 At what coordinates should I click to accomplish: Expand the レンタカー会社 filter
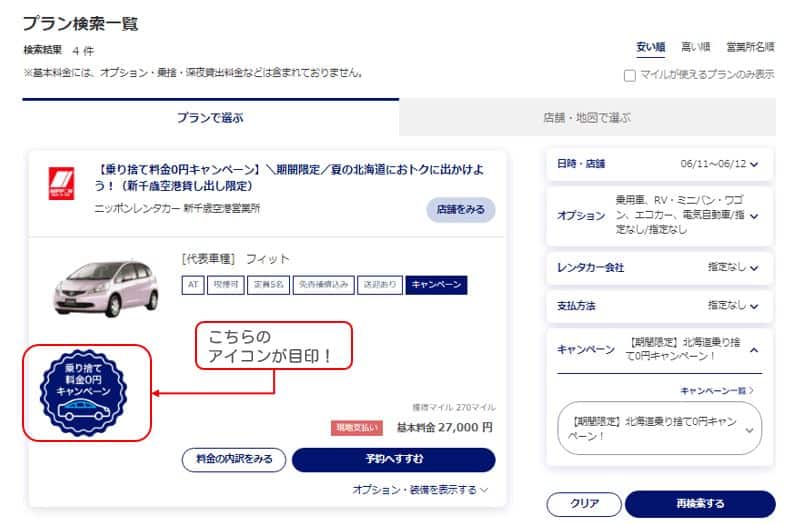[x=659, y=268]
